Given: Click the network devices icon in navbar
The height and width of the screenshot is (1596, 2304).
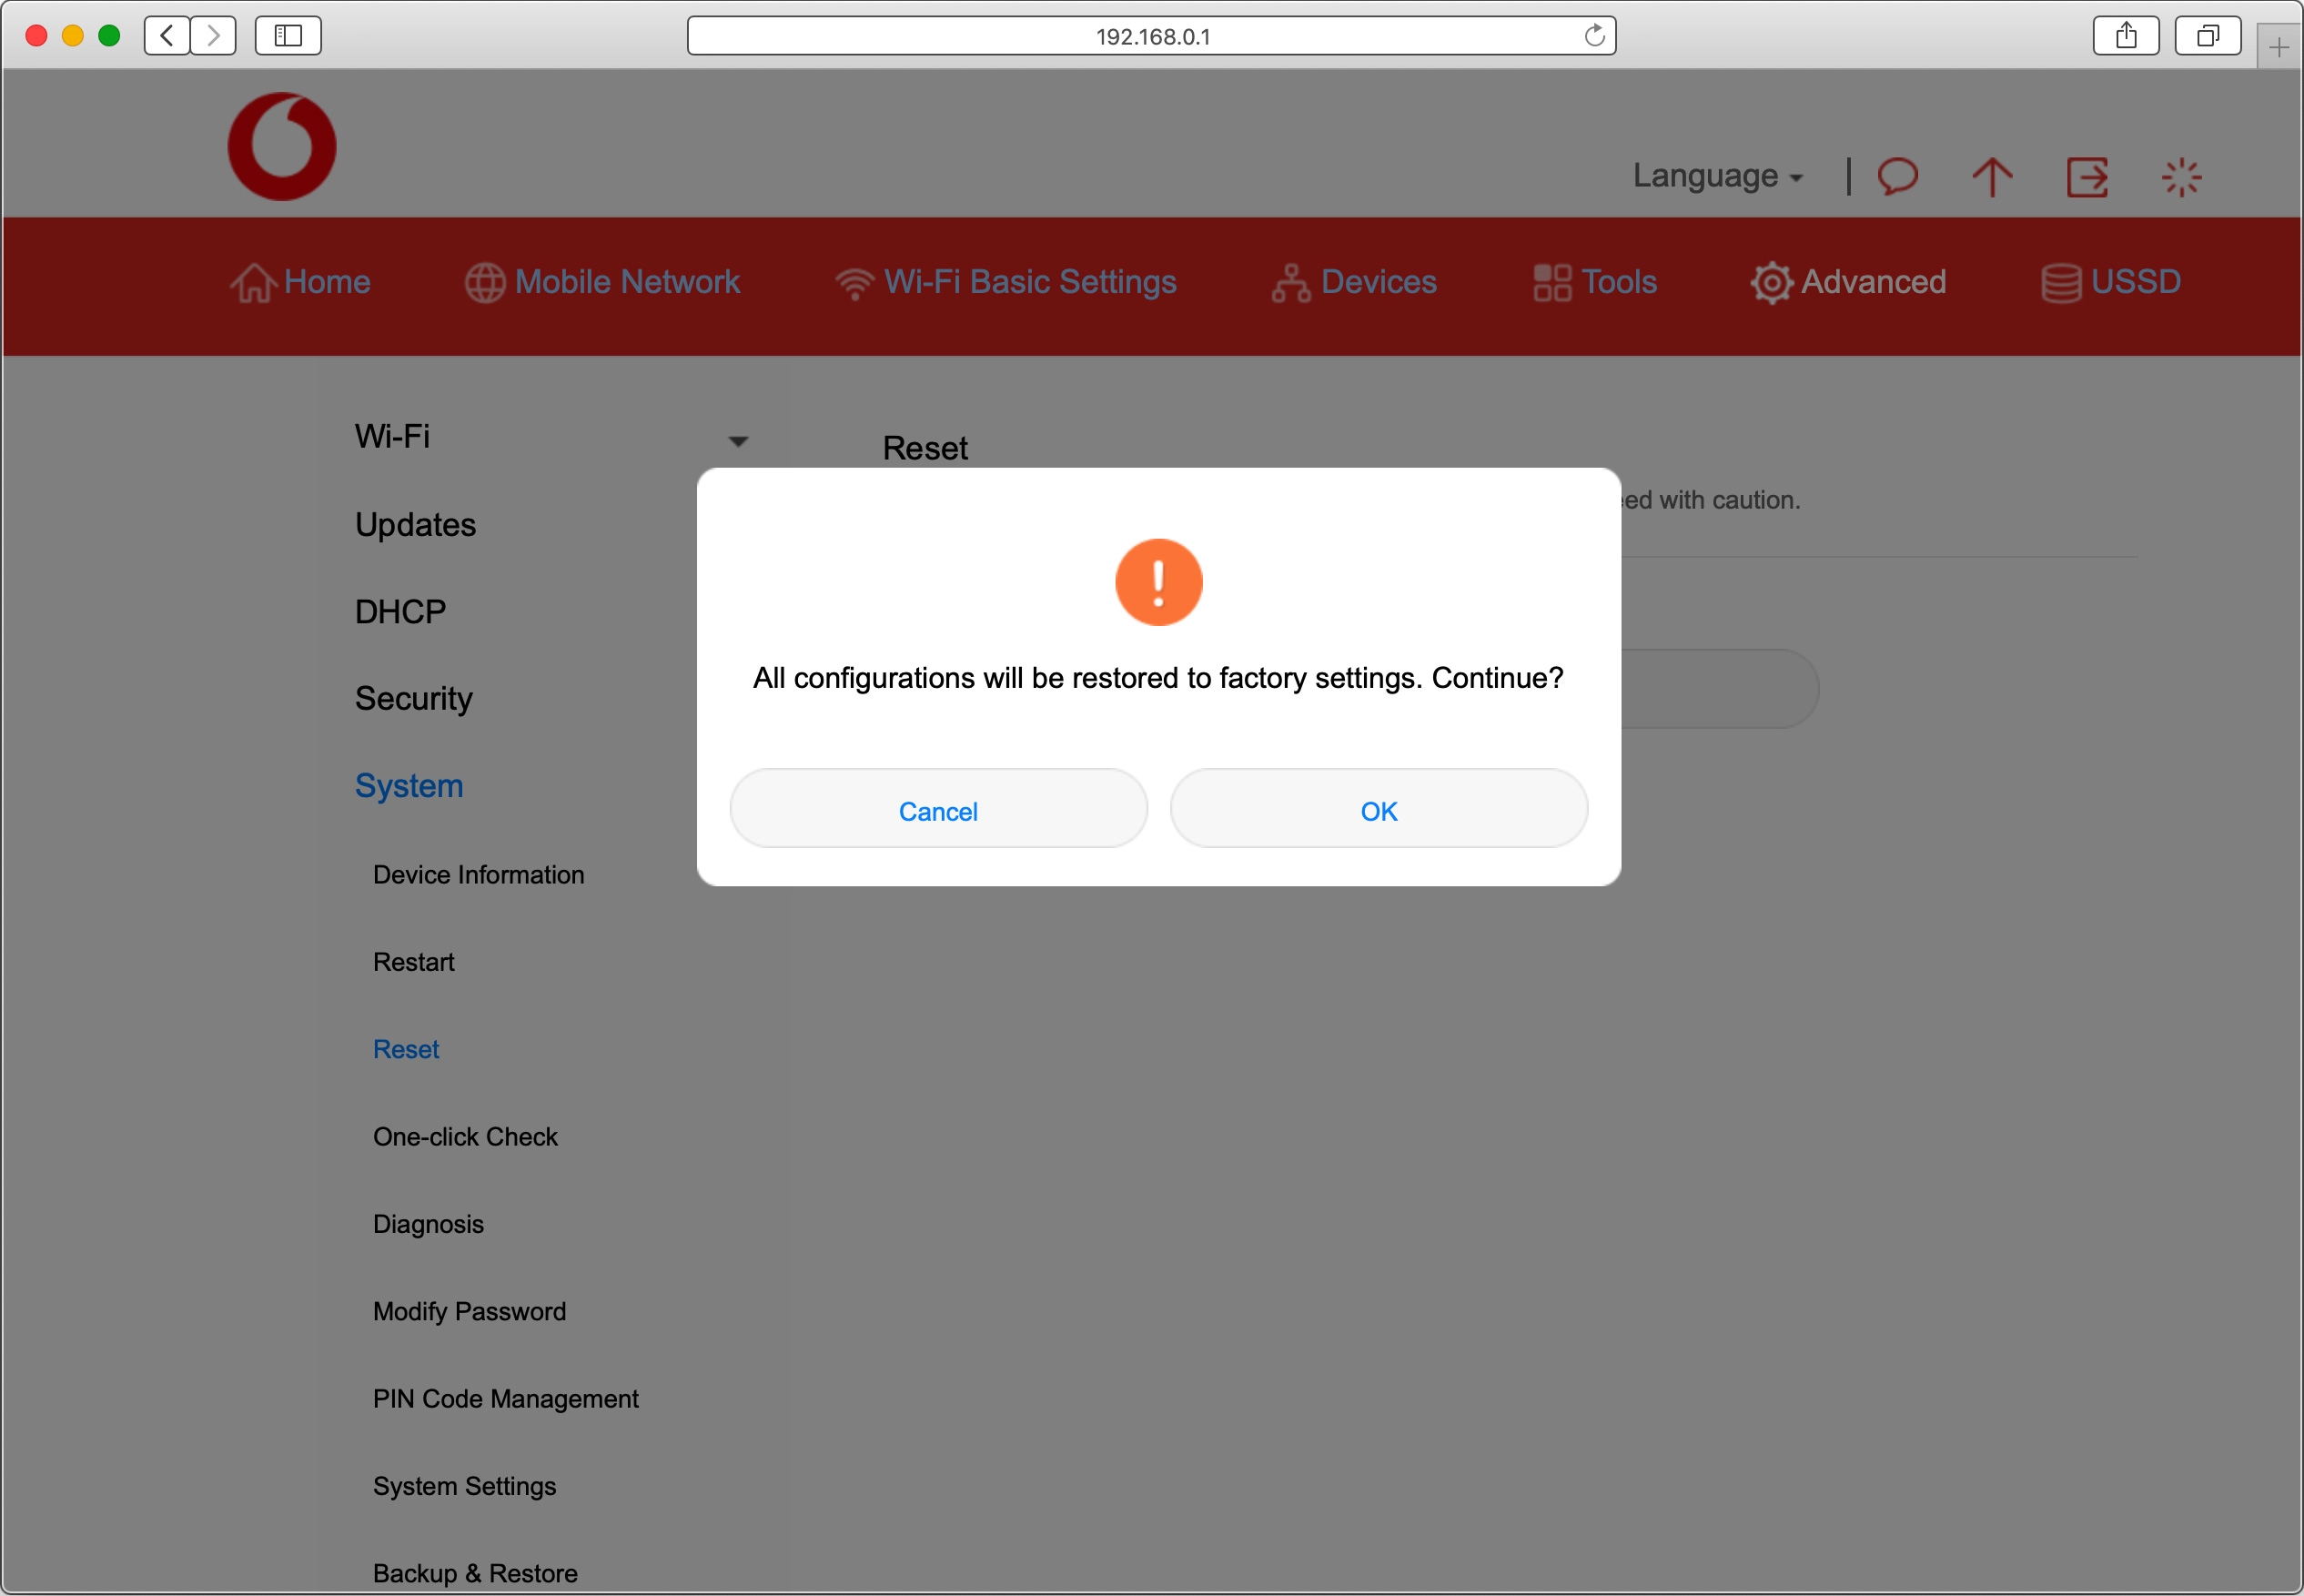Looking at the screenshot, I should pyautogui.click(x=1291, y=283).
